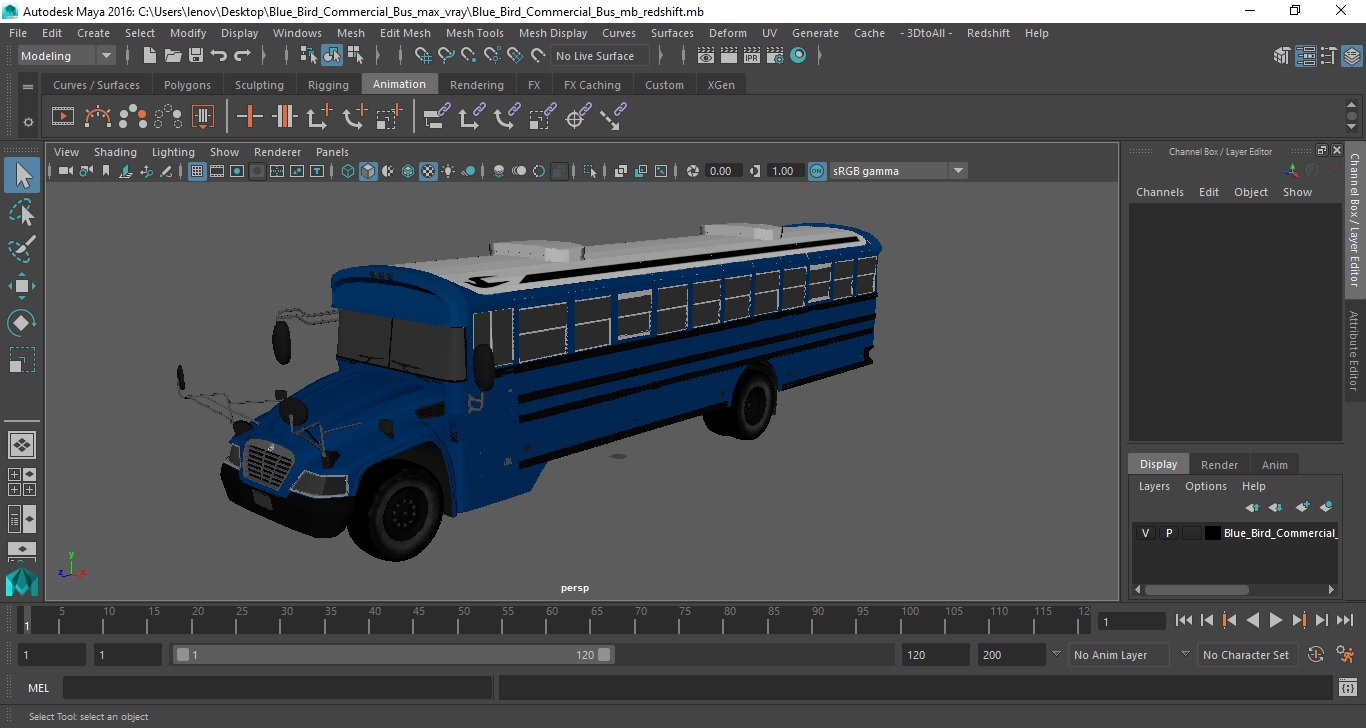
Task: Enable snap to points magnet icon
Action: [x=469, y=56]
